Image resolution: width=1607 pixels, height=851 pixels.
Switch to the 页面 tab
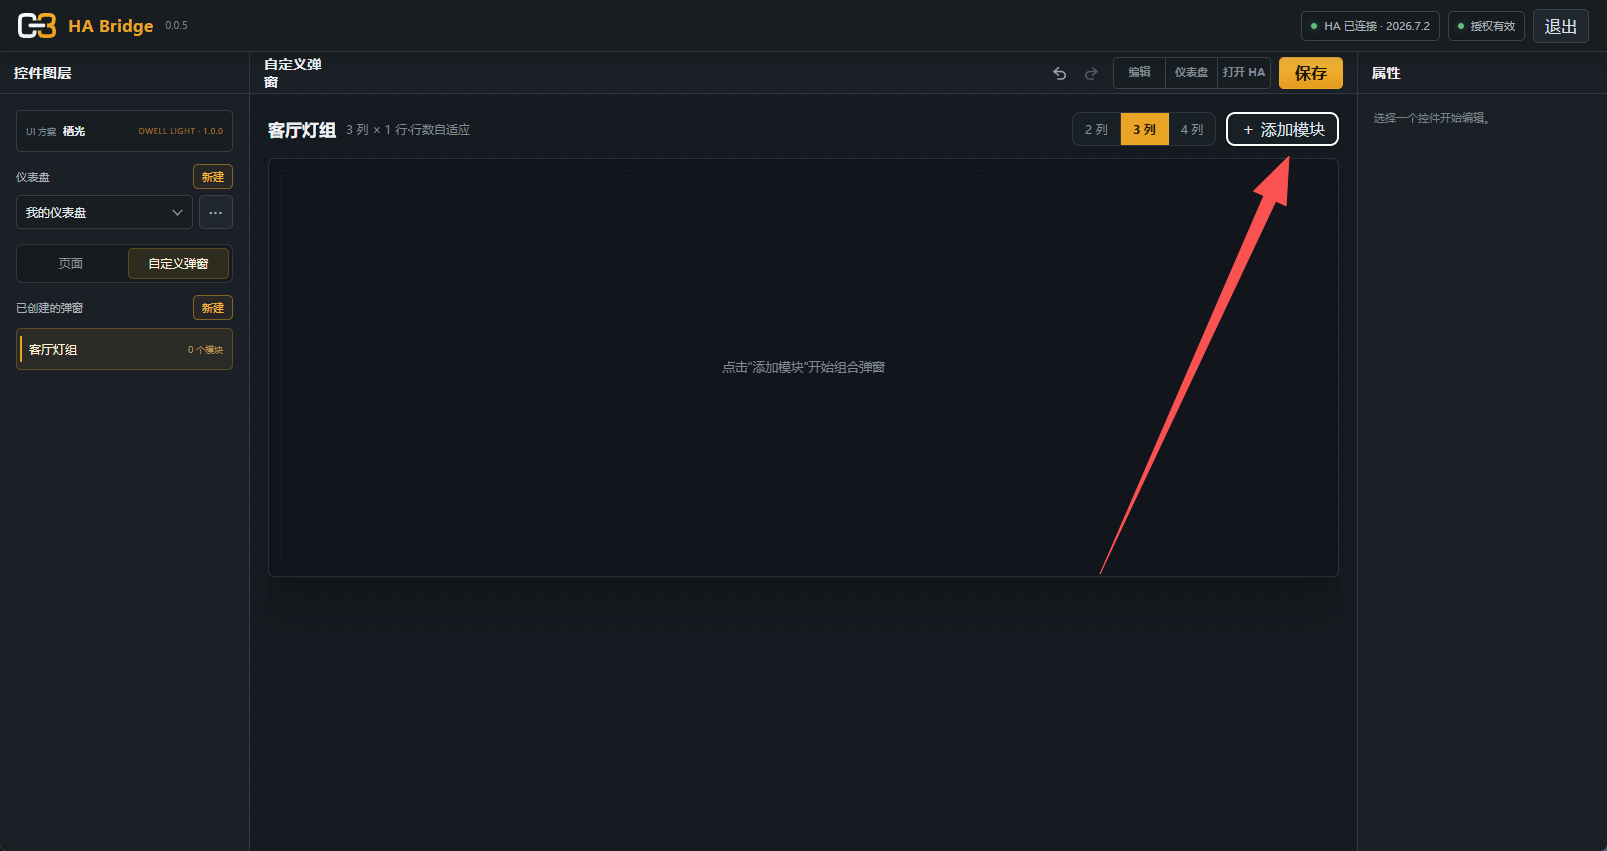point(71,264)
